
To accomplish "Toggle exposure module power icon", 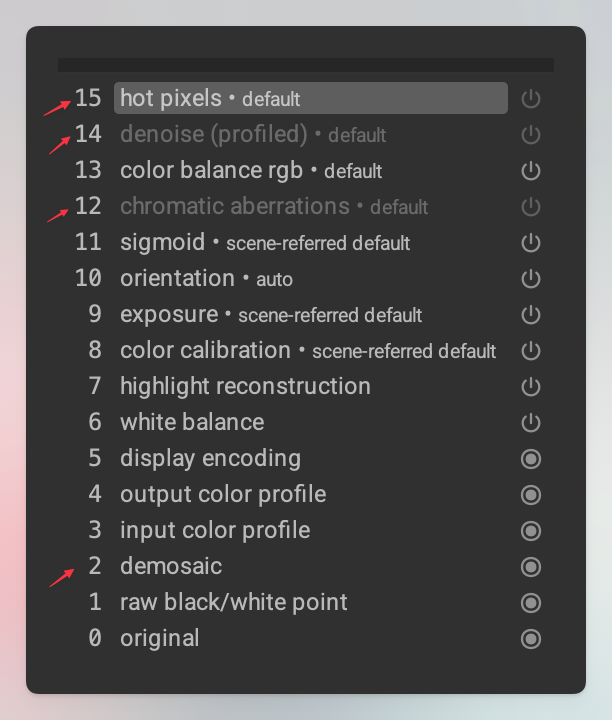I will [x=531, y=315].
